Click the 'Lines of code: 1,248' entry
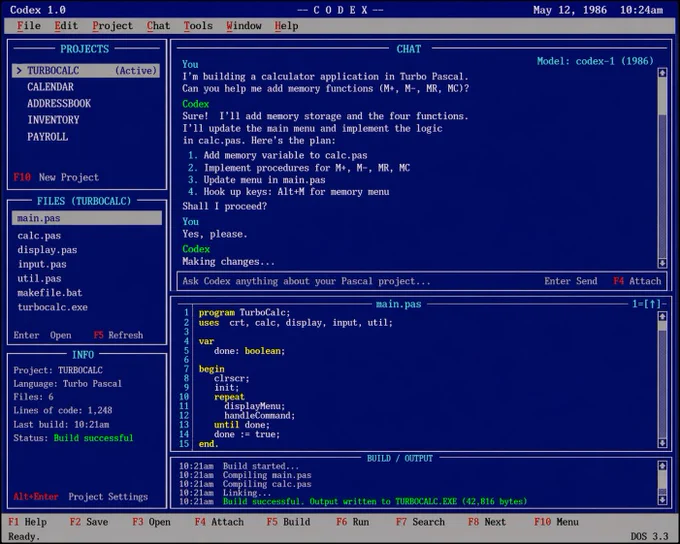Screen dimensions: 680x544 (x=62, y=410)
